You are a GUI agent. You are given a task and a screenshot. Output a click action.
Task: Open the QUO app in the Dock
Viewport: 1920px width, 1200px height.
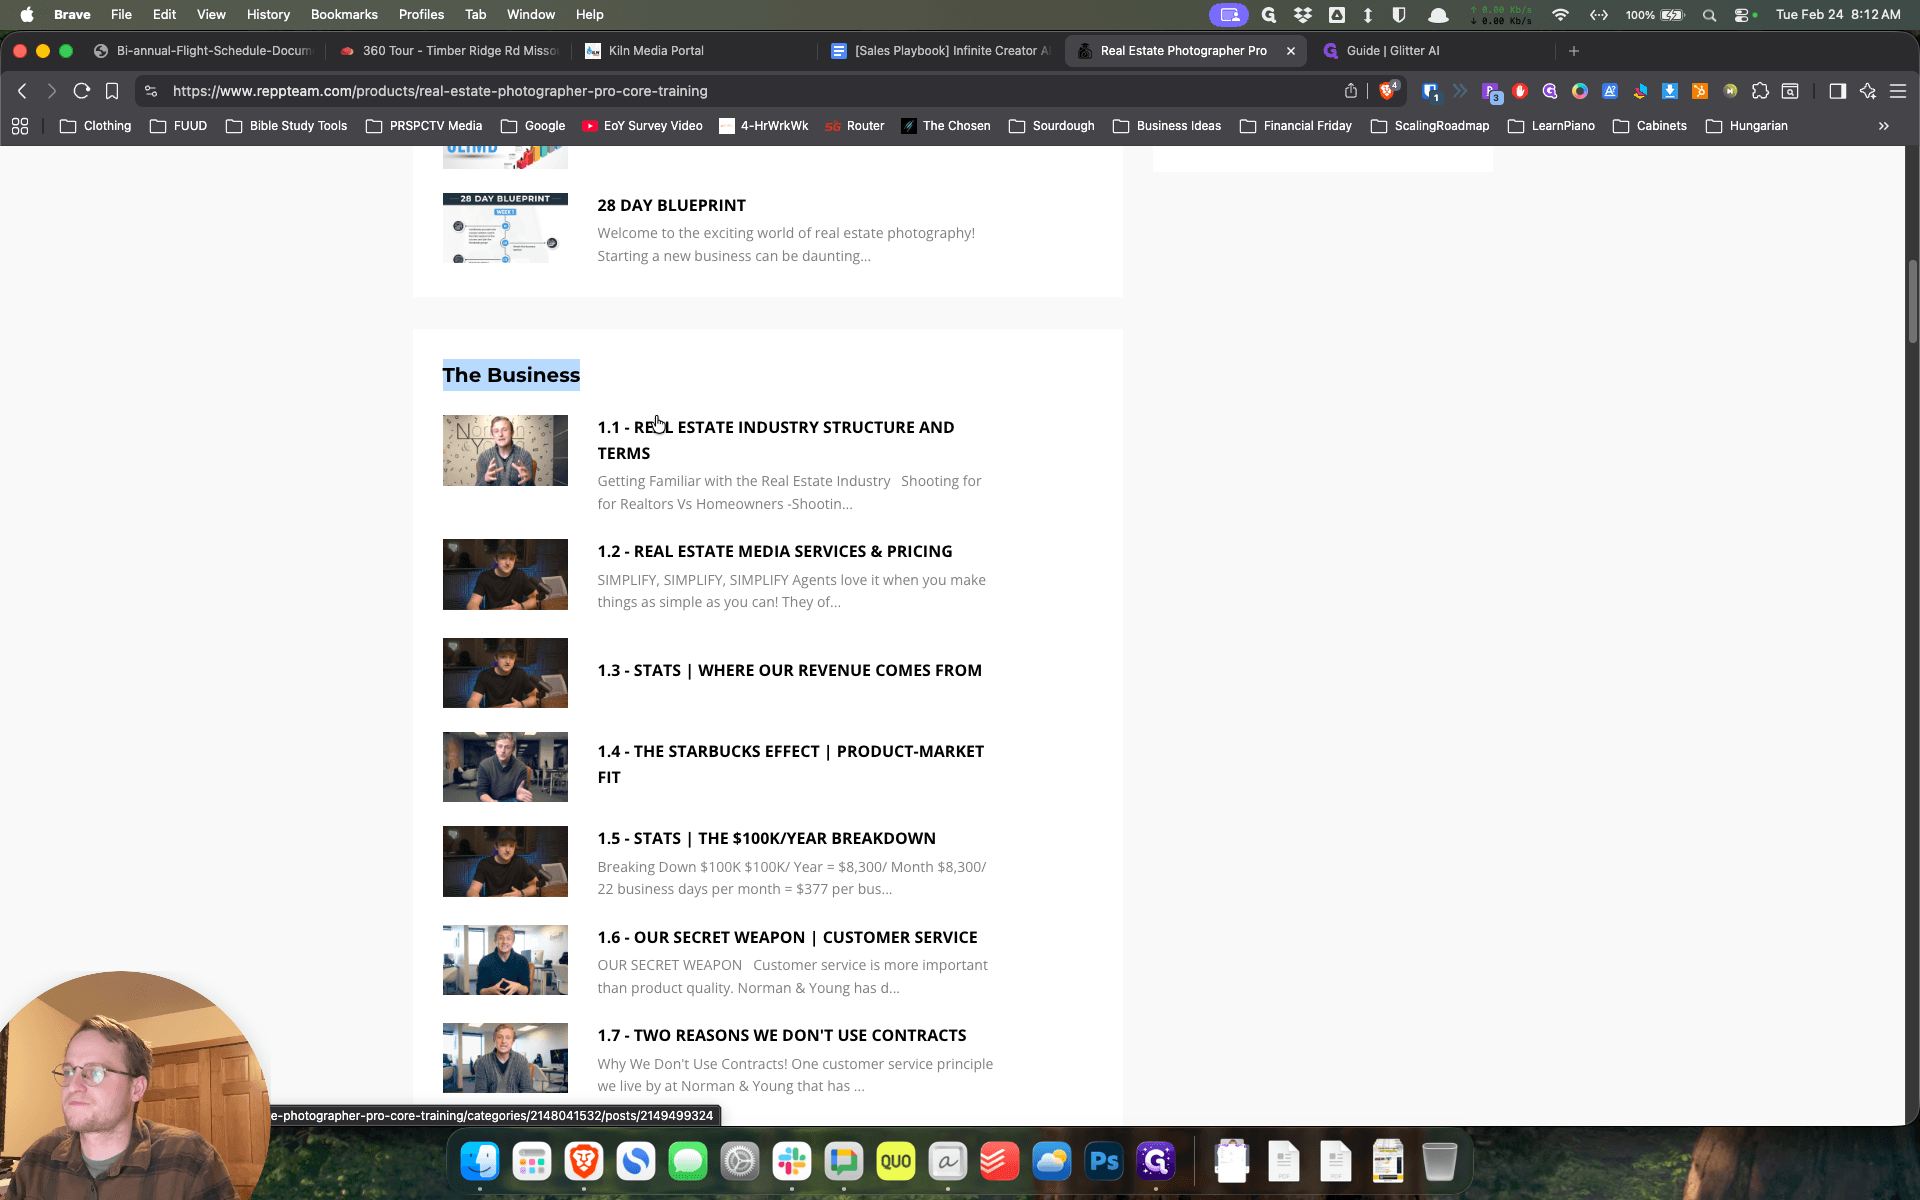[x=896, y=1161]
